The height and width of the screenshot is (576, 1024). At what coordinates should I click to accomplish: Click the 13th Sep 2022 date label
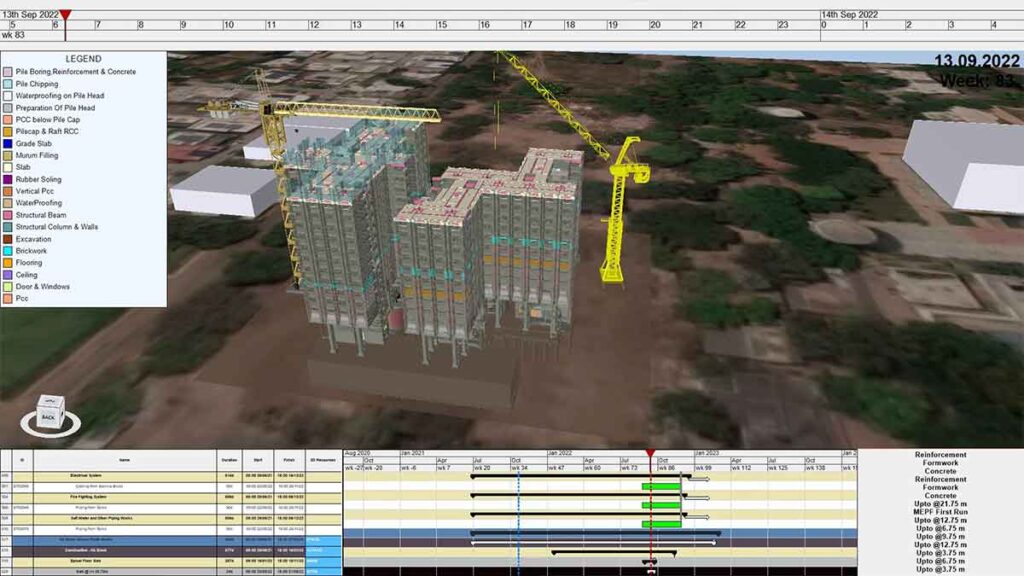tap(30, 14)
